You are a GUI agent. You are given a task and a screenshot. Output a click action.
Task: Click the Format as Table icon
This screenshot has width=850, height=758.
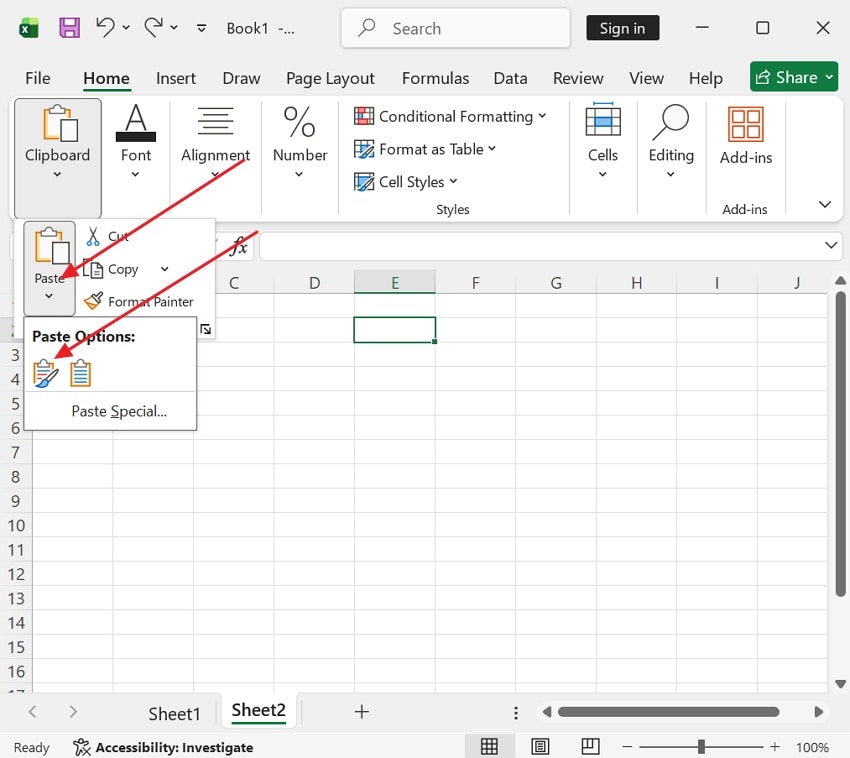(362, 149)
